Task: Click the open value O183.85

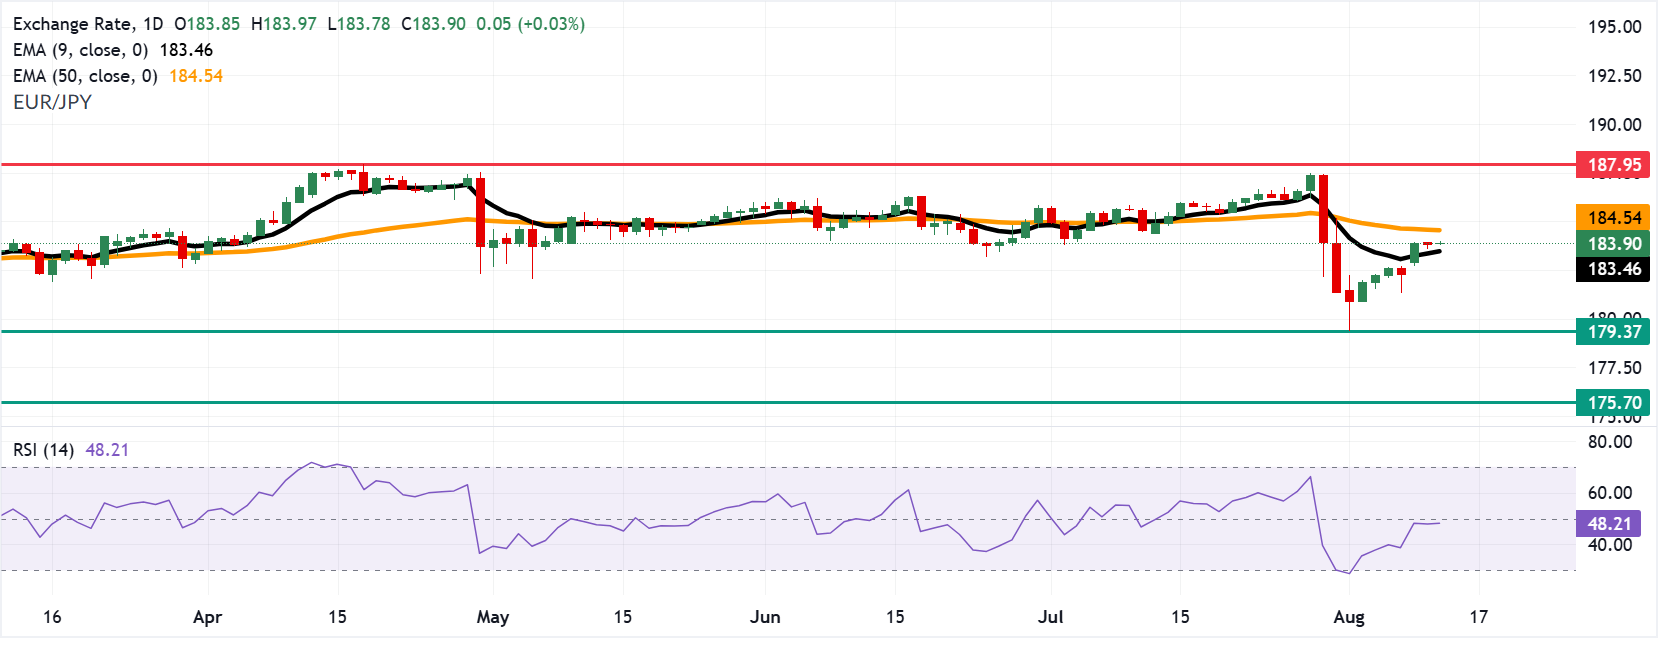Action: tap(207, 24)
